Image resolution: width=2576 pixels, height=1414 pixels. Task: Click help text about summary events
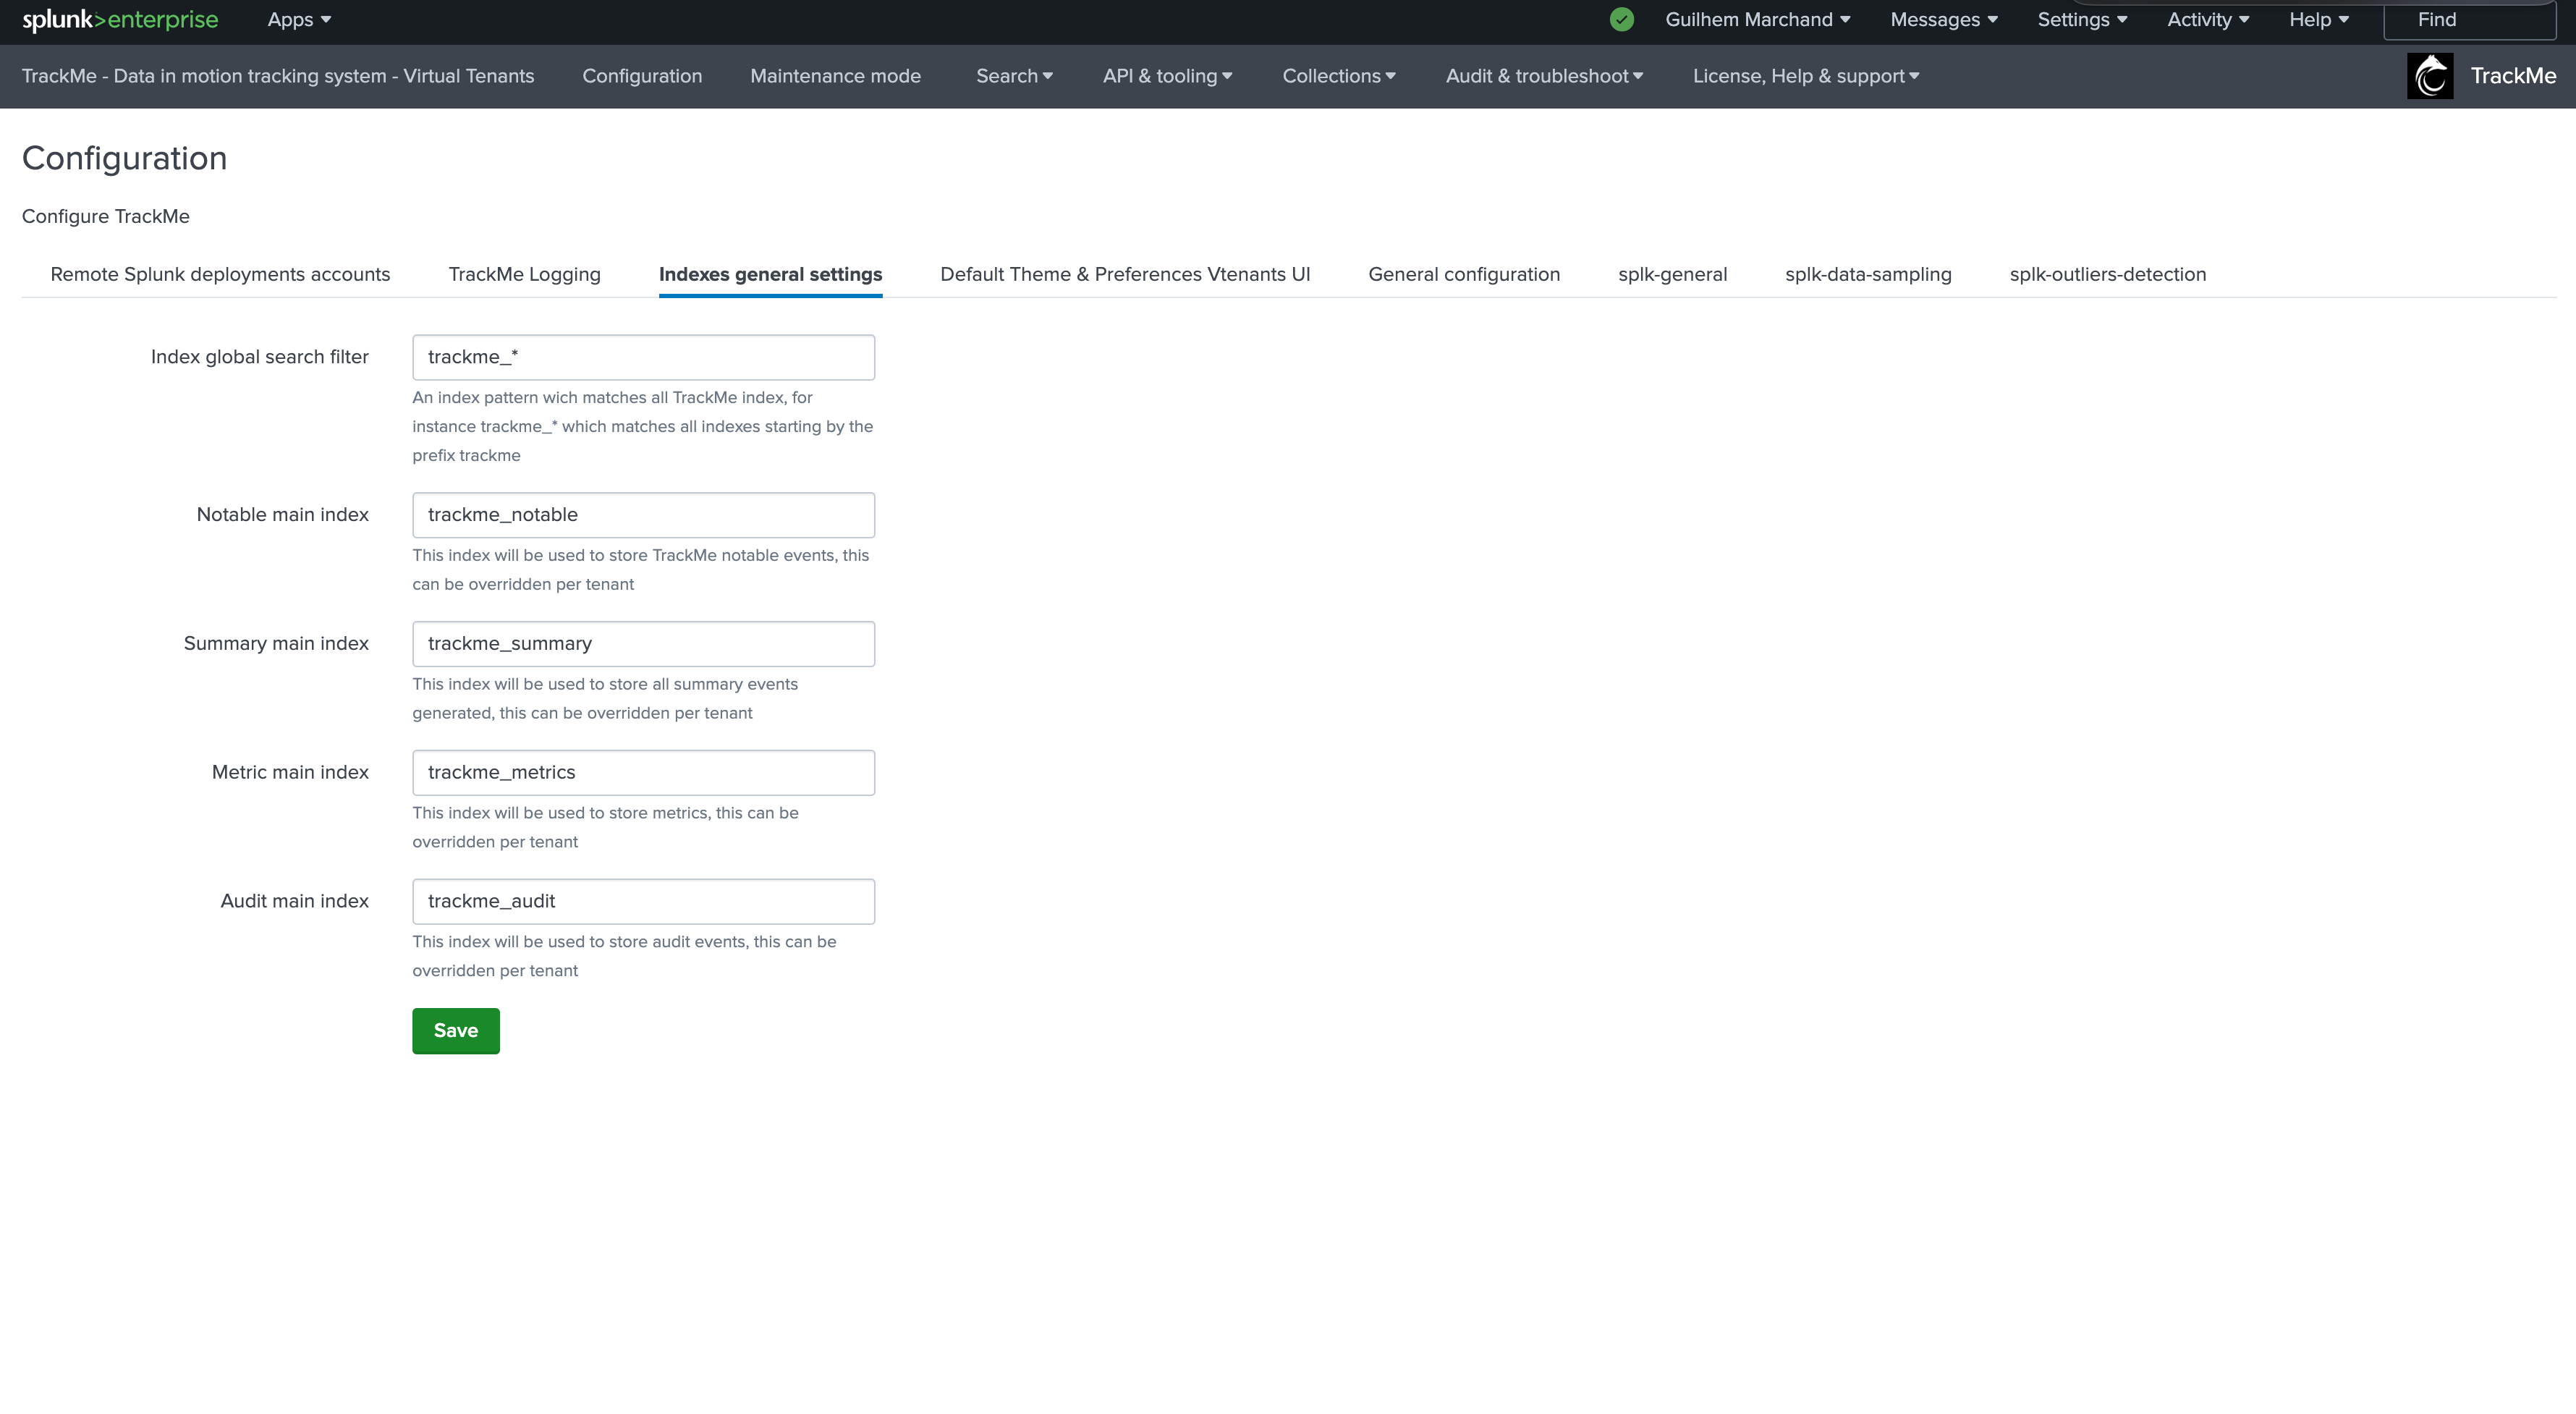[605, 699]
